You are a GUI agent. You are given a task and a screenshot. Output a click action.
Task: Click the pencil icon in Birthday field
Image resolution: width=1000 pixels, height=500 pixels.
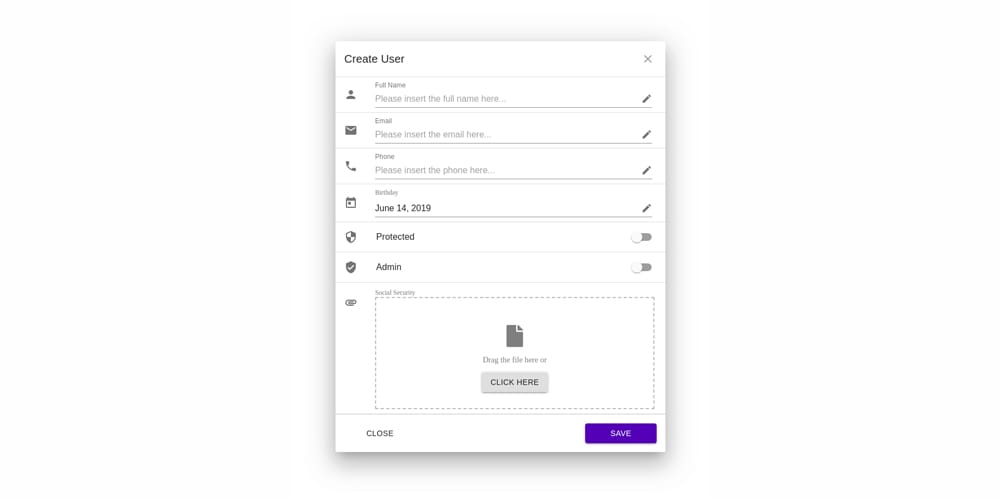tap(646, 209)
